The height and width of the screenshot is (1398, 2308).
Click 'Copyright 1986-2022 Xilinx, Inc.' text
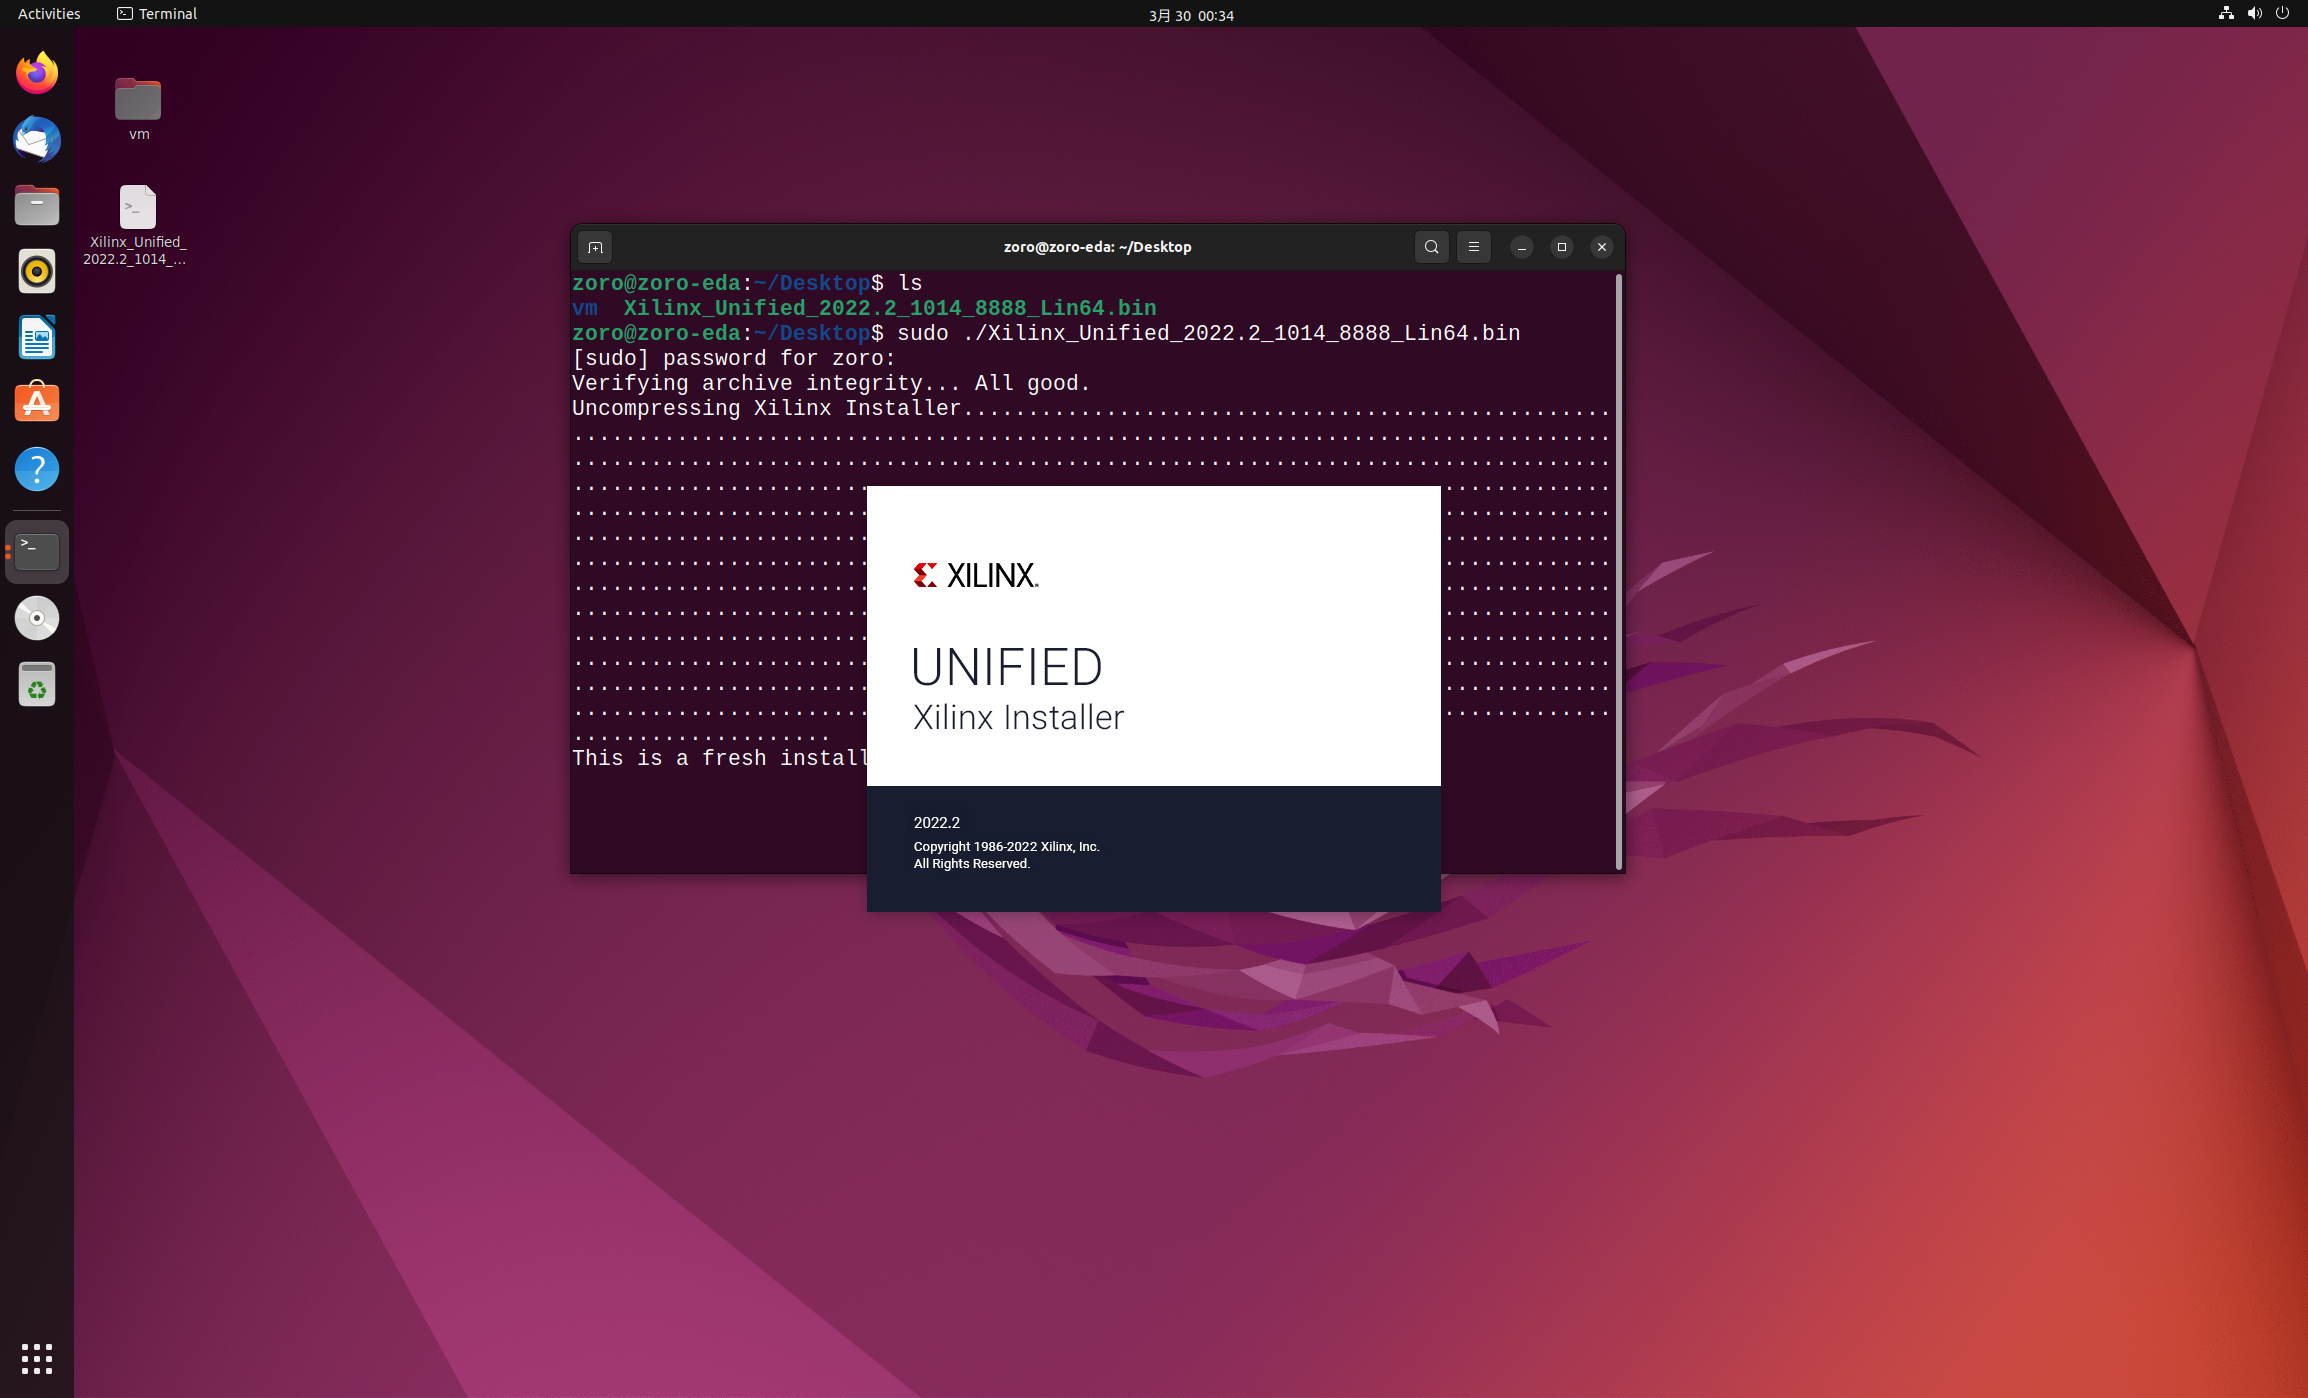1006,847
